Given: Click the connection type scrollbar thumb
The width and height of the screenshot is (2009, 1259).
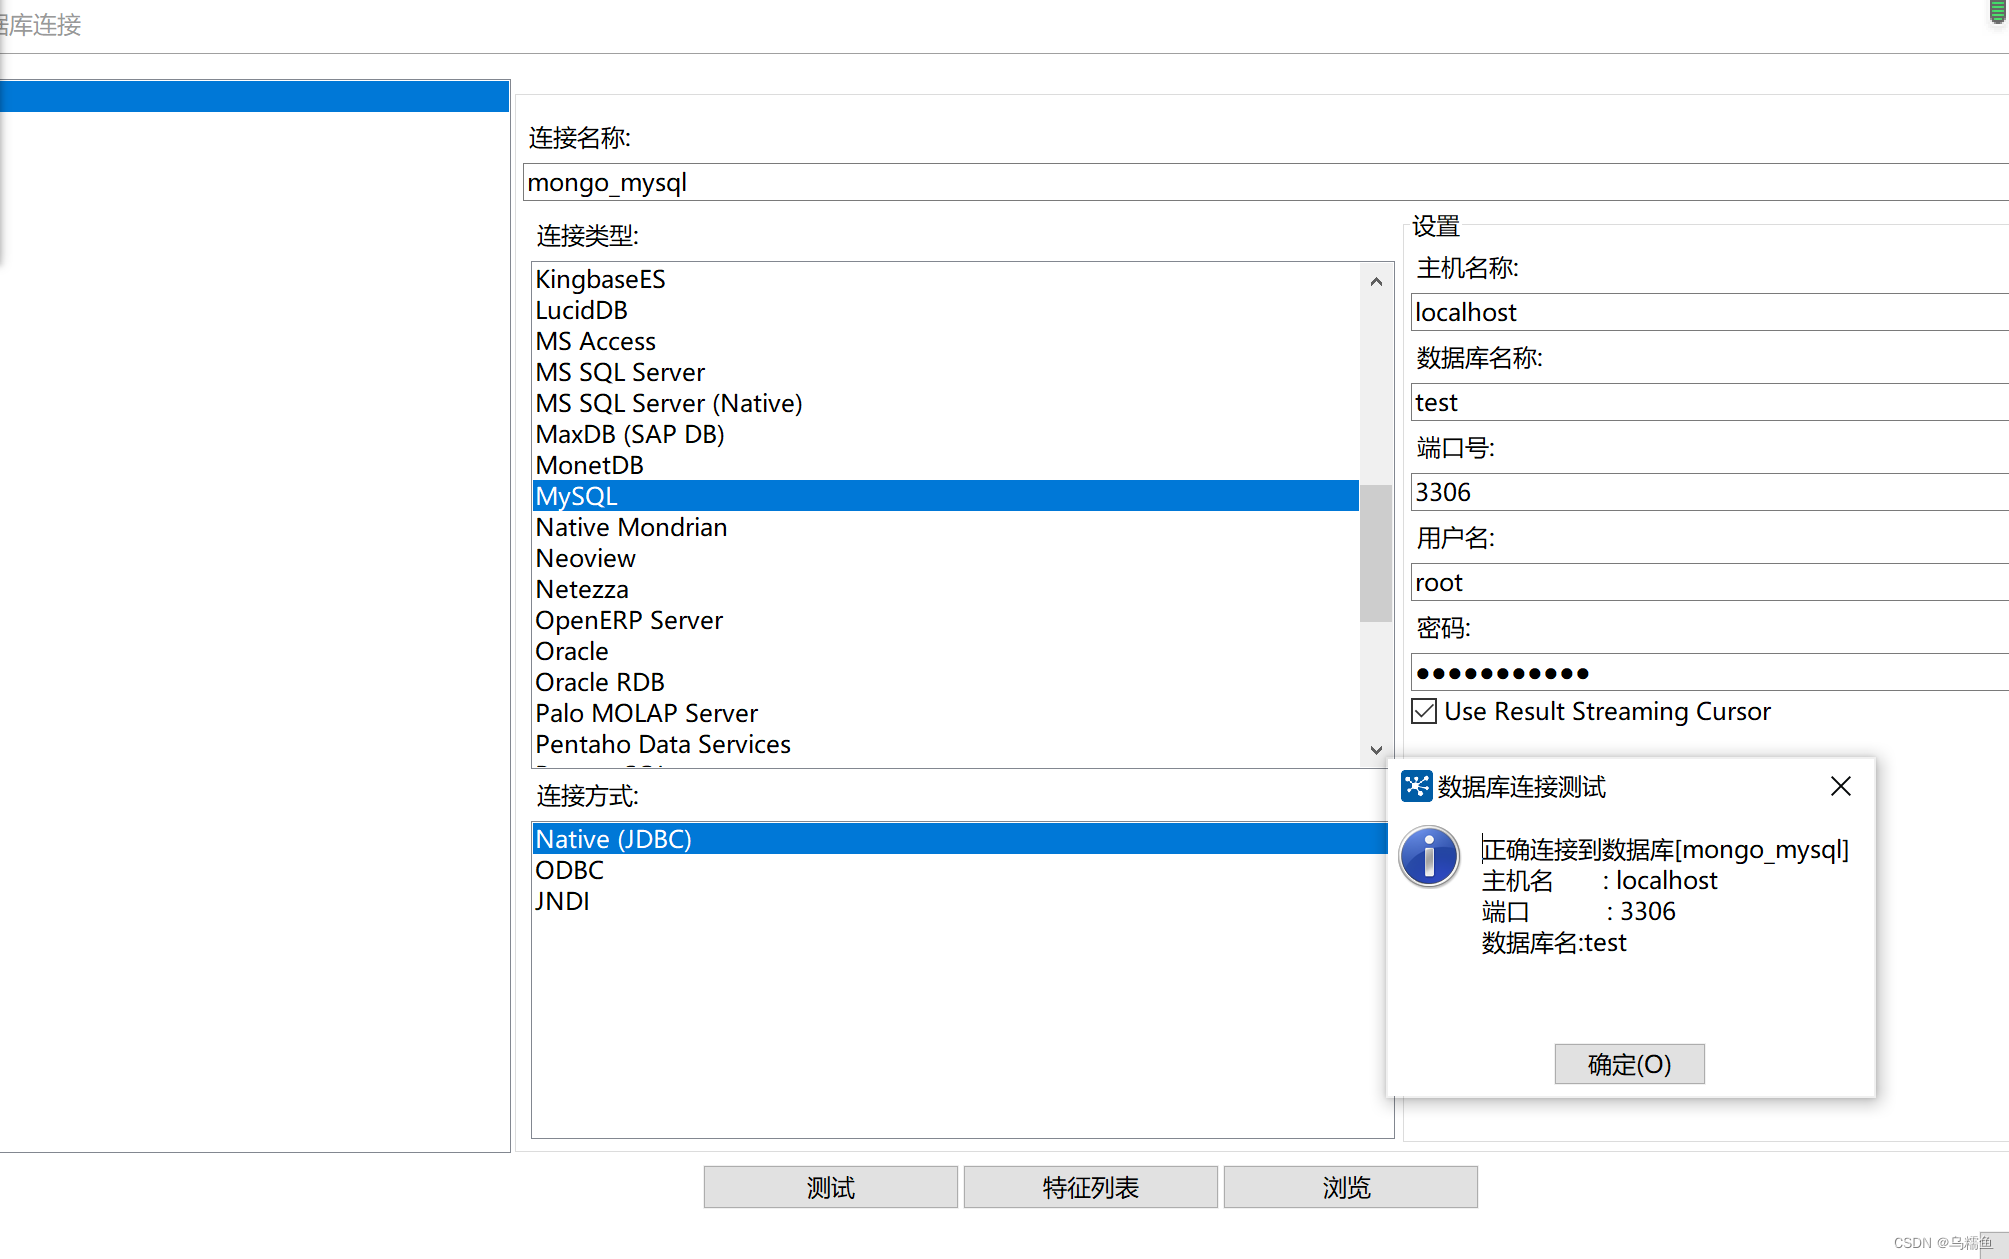Looking at the screenshot, I should (x=1376, y=552).
